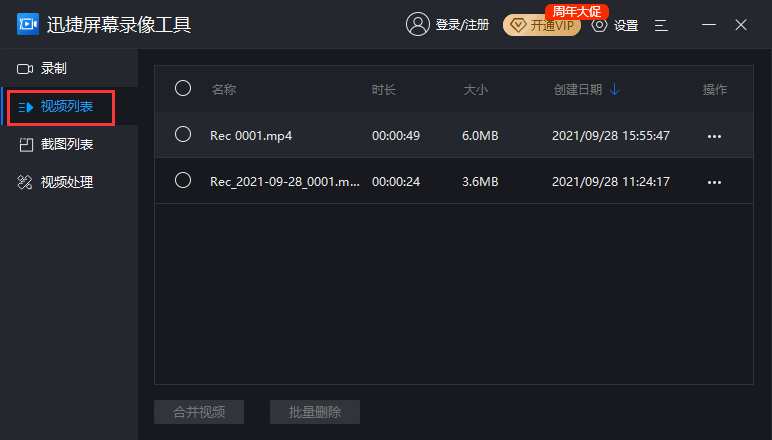772x440 pixels.
Task: Click the 时长 column header
Action: (384, 90)
